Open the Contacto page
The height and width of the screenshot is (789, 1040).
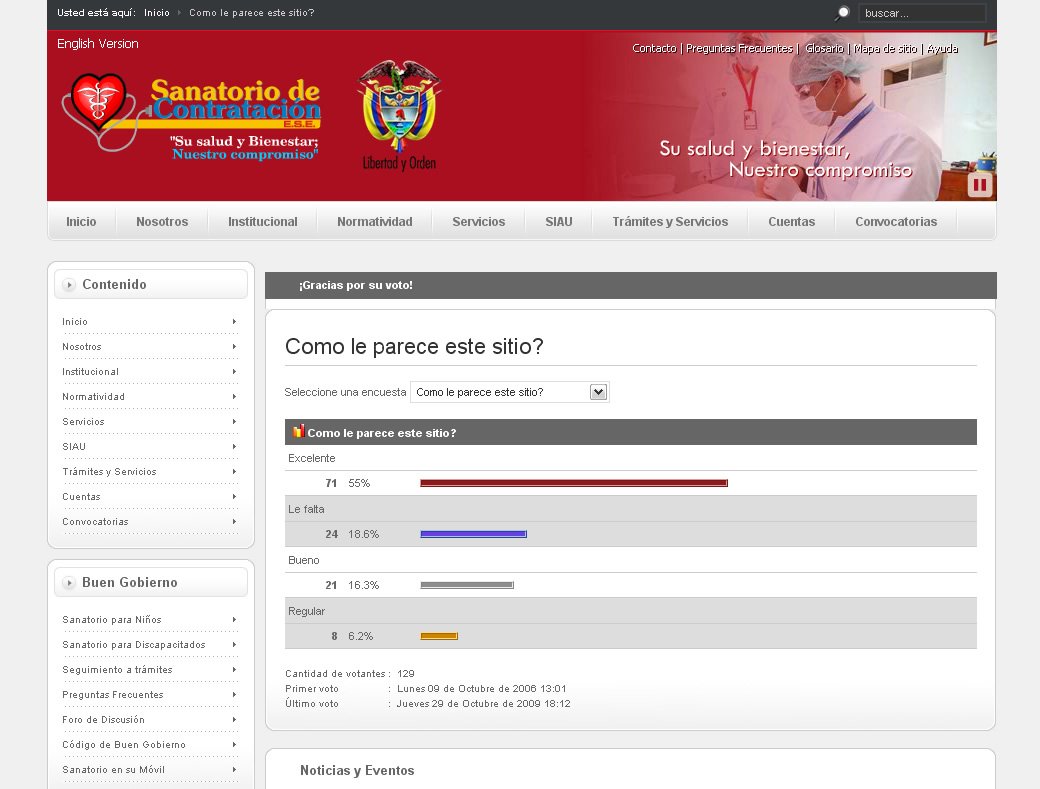(x=653, y=48)
